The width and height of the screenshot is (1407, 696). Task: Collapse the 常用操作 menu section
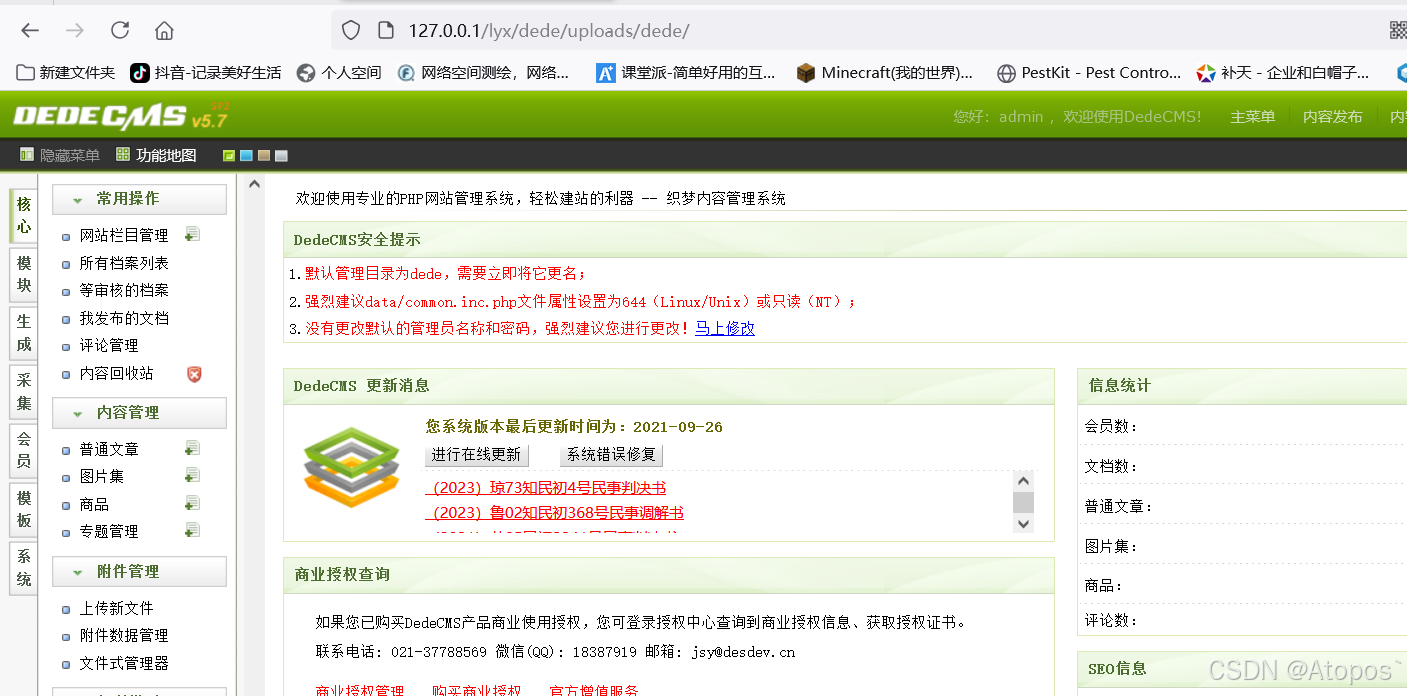point(139,199)
